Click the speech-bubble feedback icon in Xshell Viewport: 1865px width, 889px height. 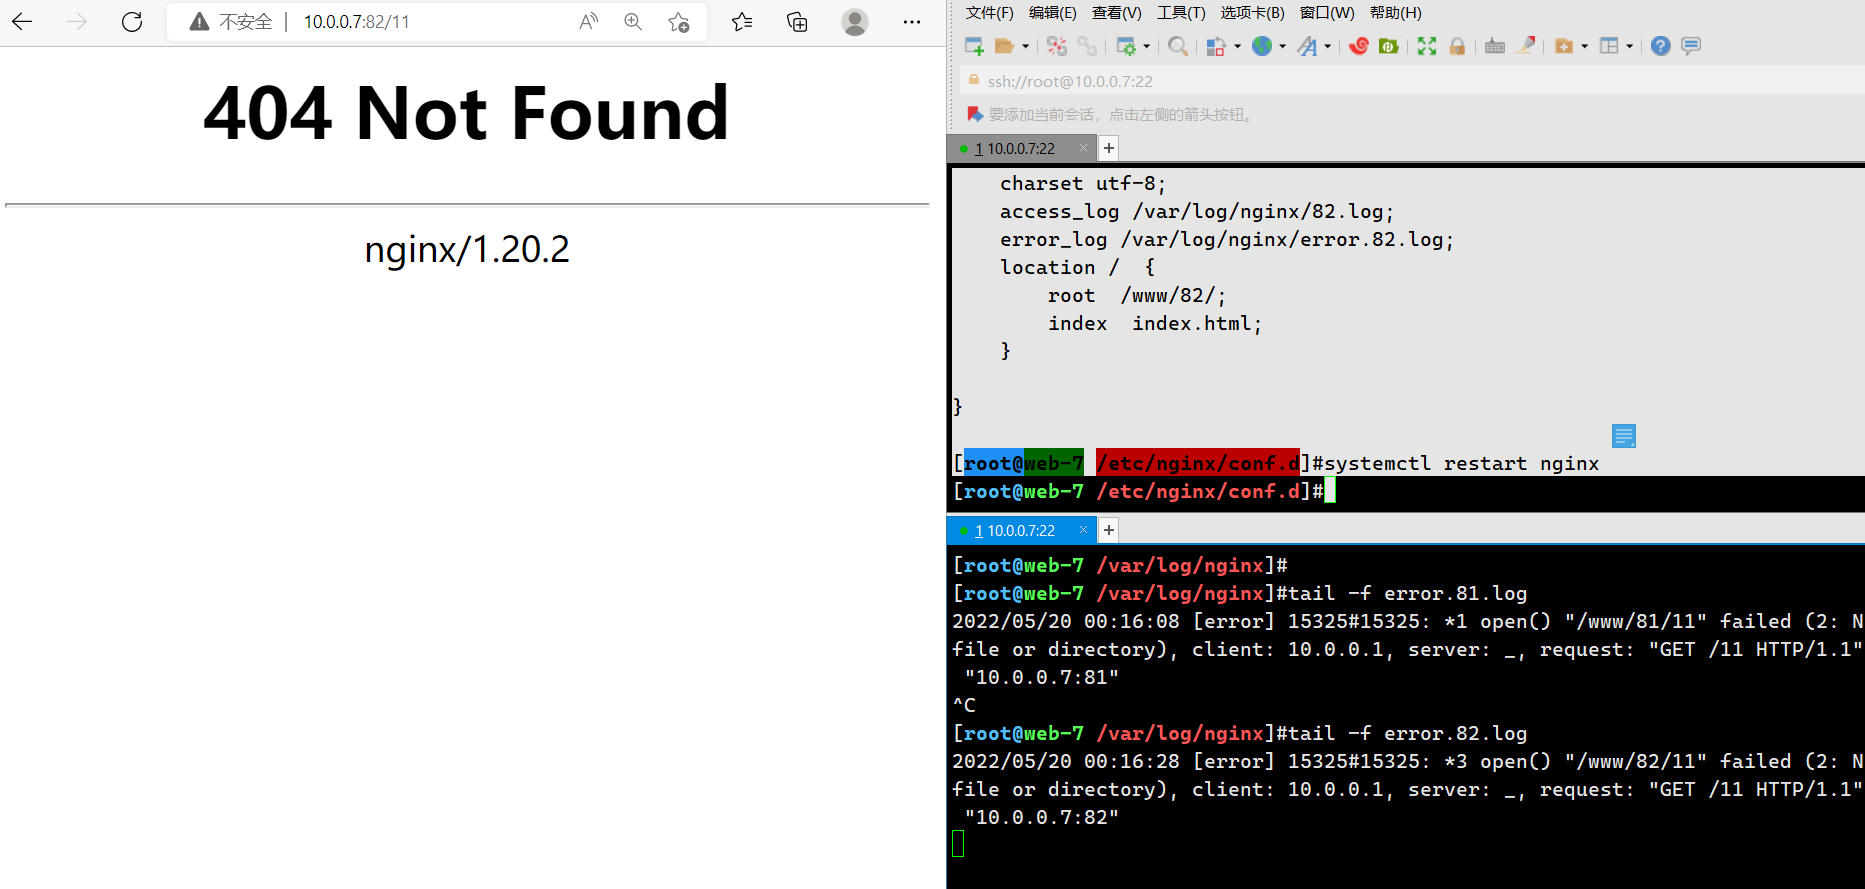[1691, 46]
